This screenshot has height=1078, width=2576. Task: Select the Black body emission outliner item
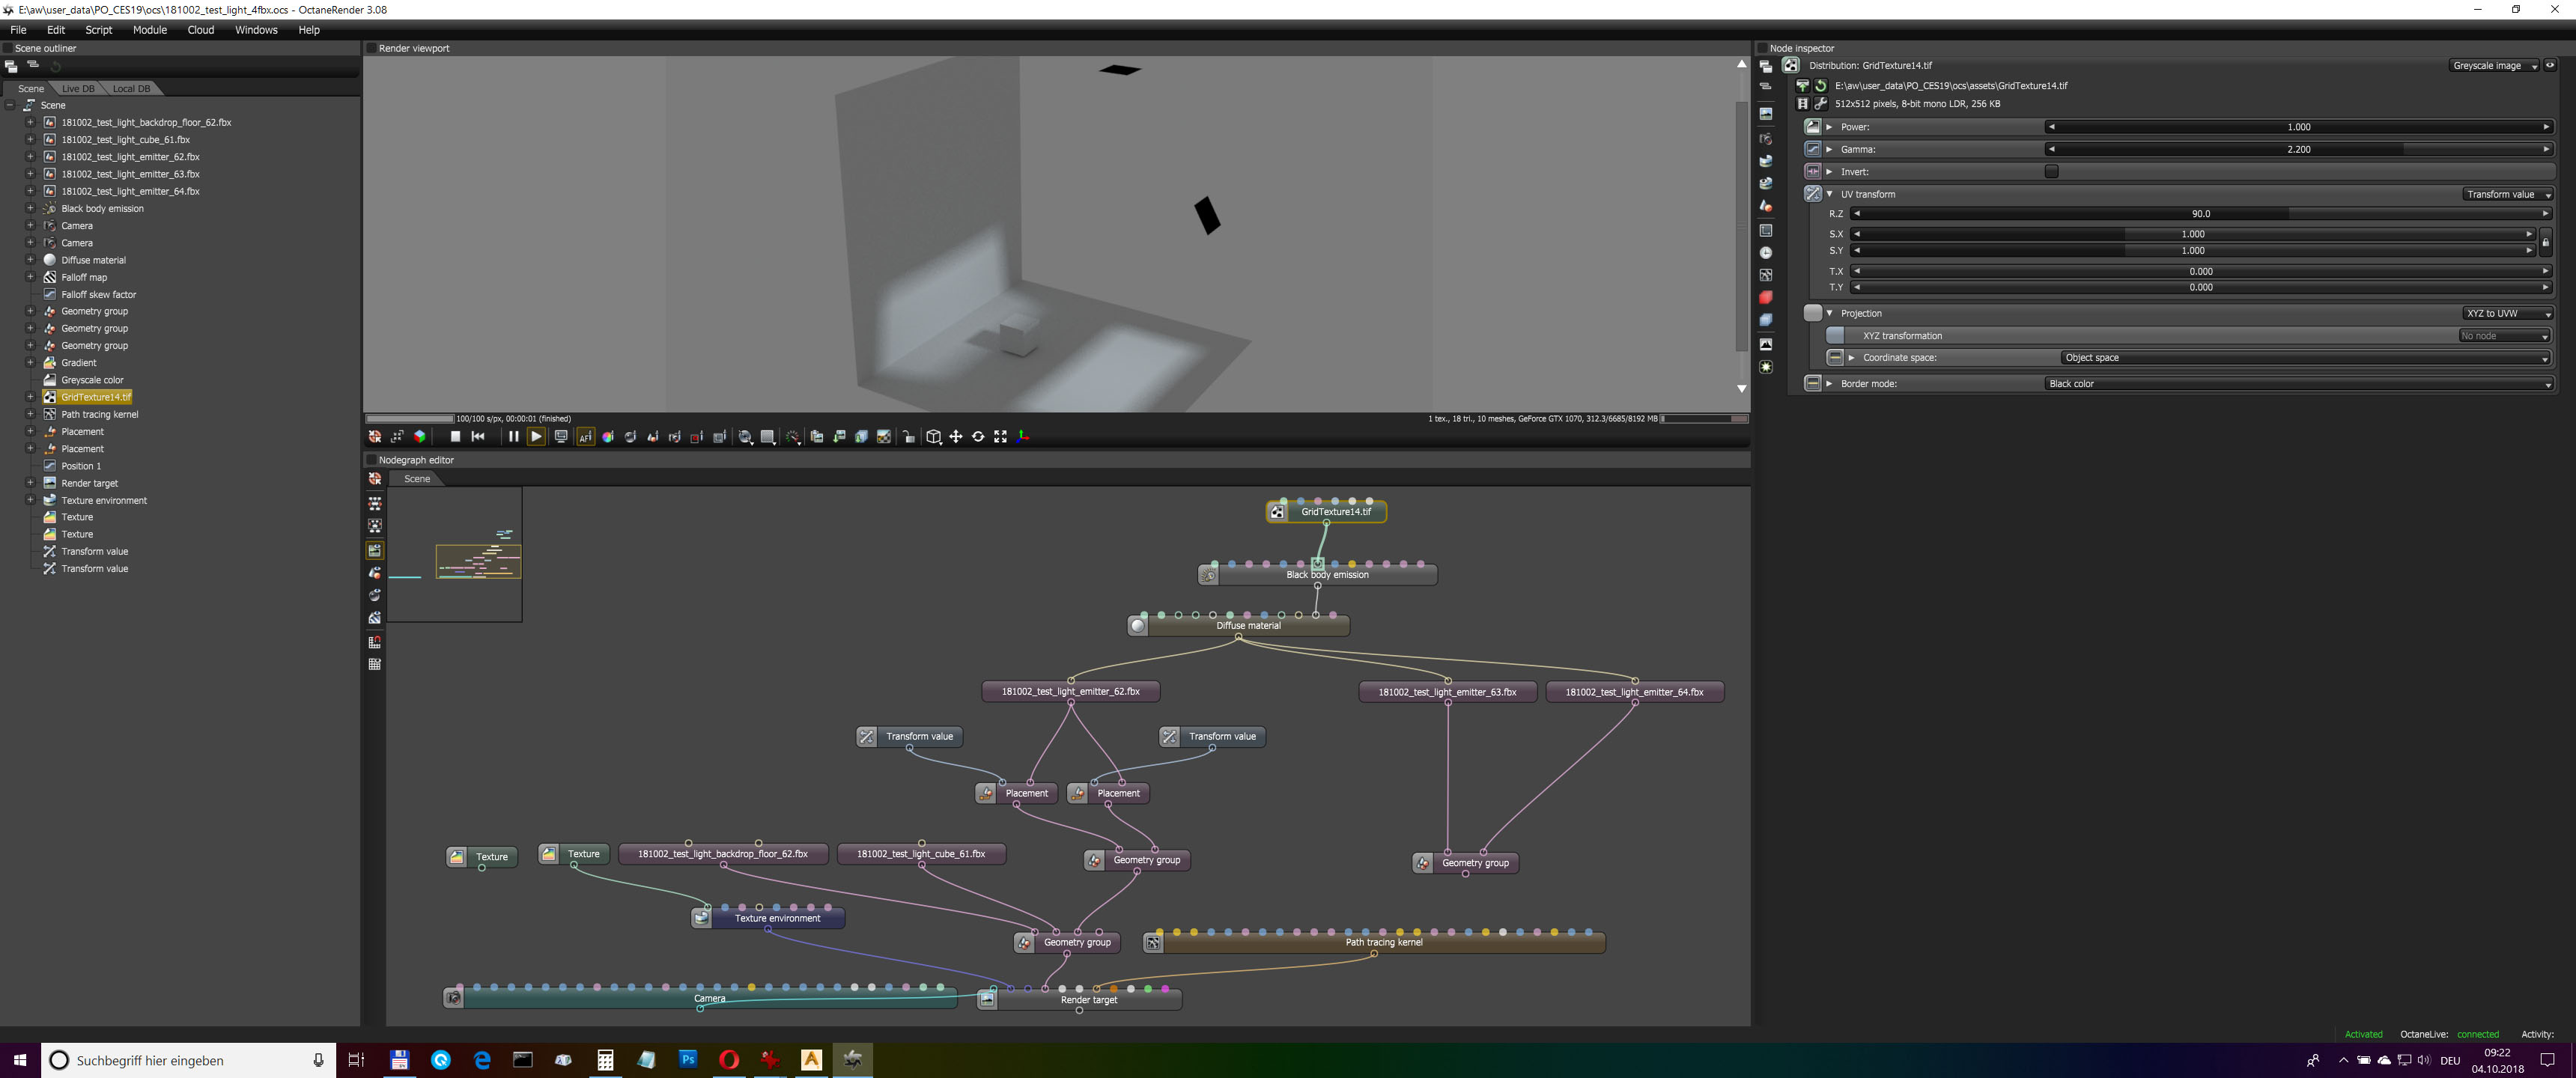[x=102, y=209]
